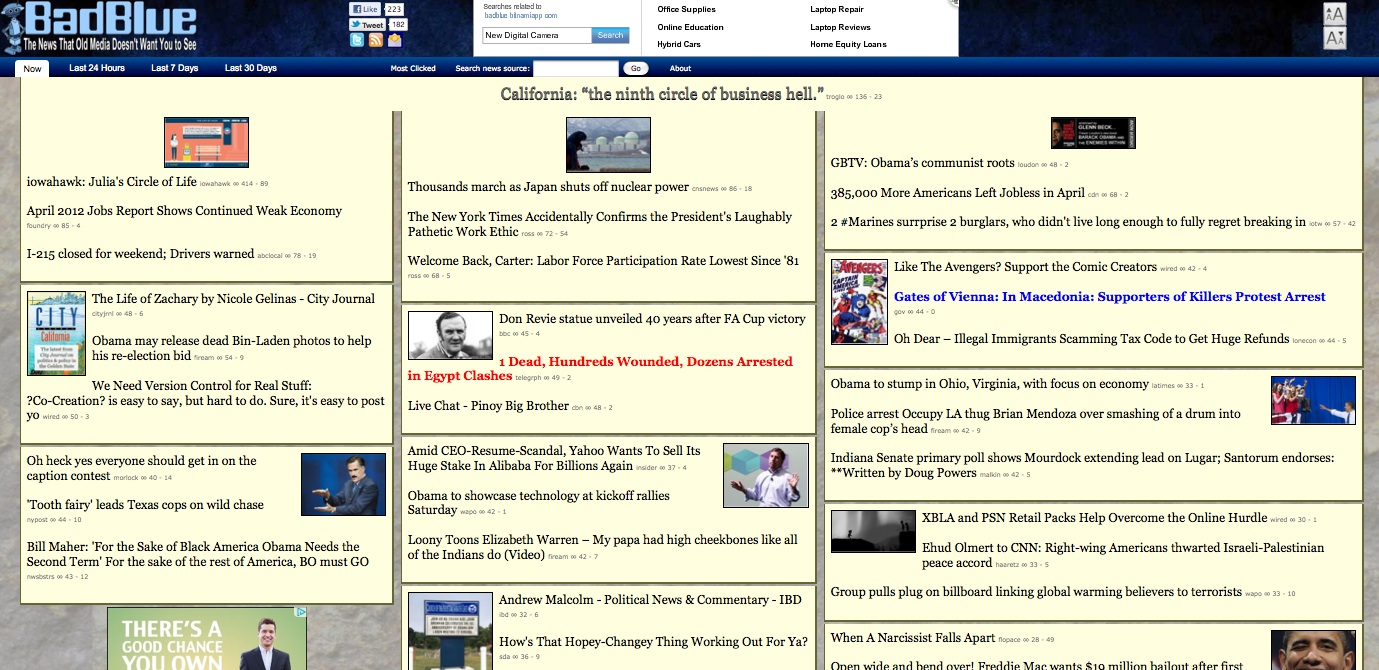Open Welcome Back, Carter headline
1379x670 pixels.
[603, 261]
